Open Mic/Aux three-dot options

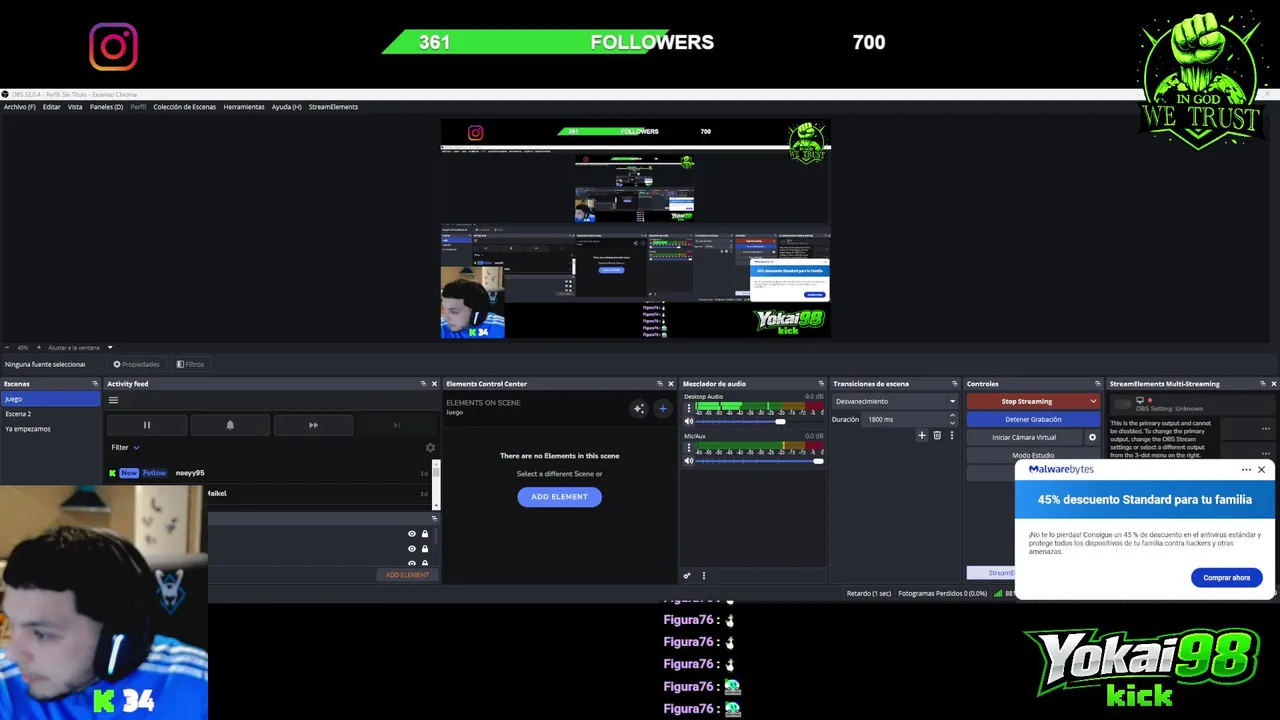click(688, 449)
